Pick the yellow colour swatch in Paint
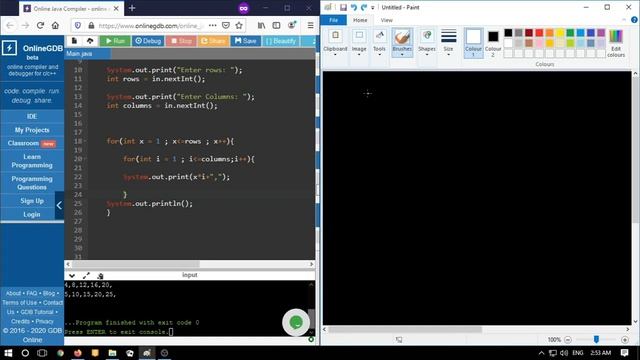The image size is (640, 360). [560, 33]
